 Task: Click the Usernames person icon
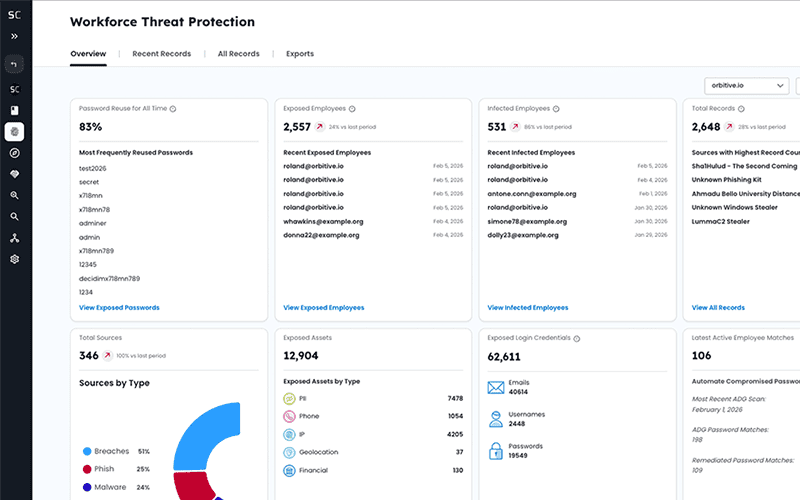tap(495, 419)
